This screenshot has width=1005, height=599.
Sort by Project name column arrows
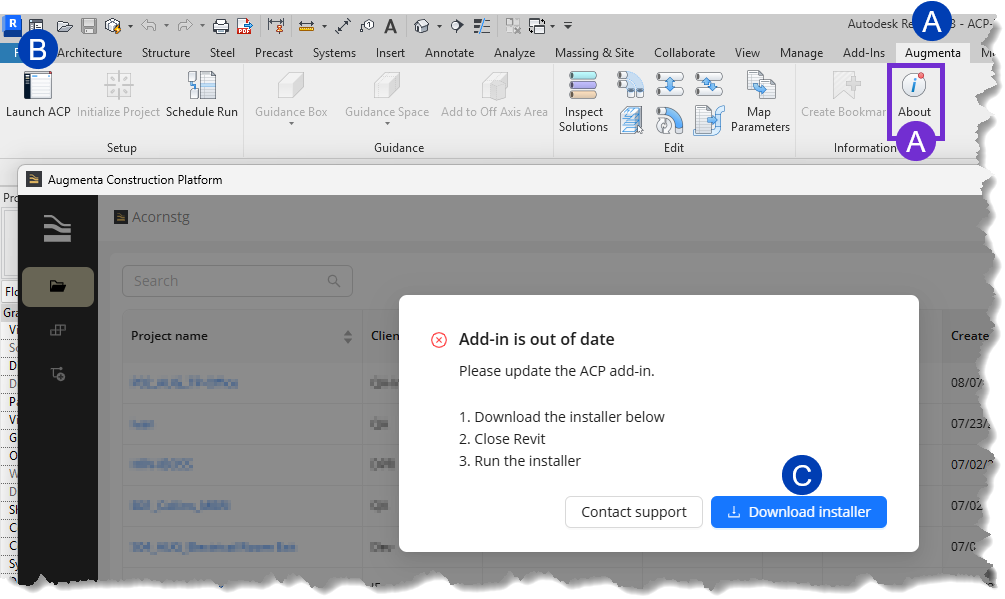pos(347,337)
